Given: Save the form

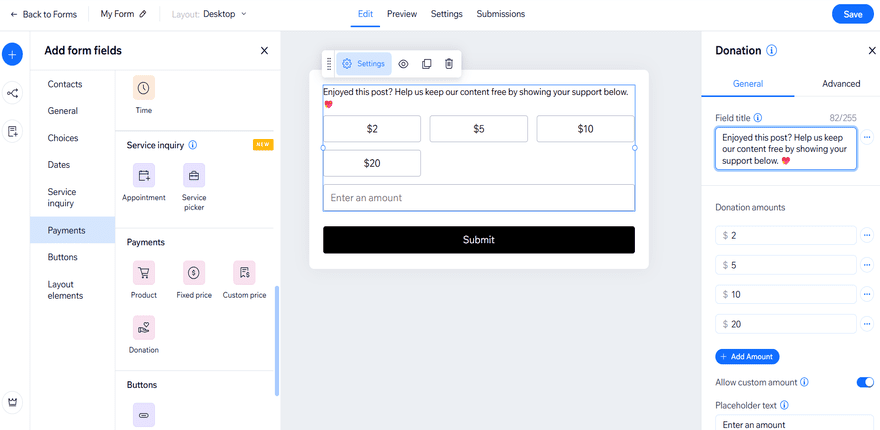Looking at the screenshot, I should 852,14.
